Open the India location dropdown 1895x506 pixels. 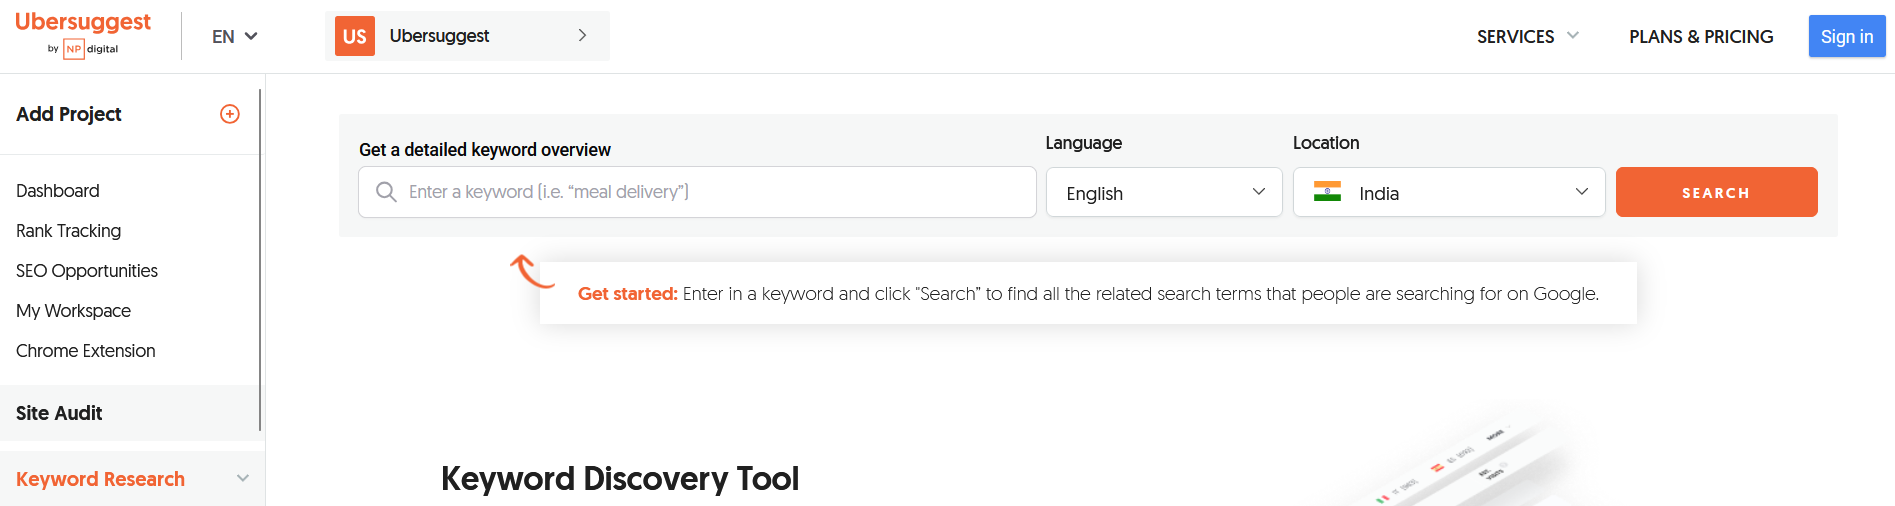click(x=1449, y=193)
